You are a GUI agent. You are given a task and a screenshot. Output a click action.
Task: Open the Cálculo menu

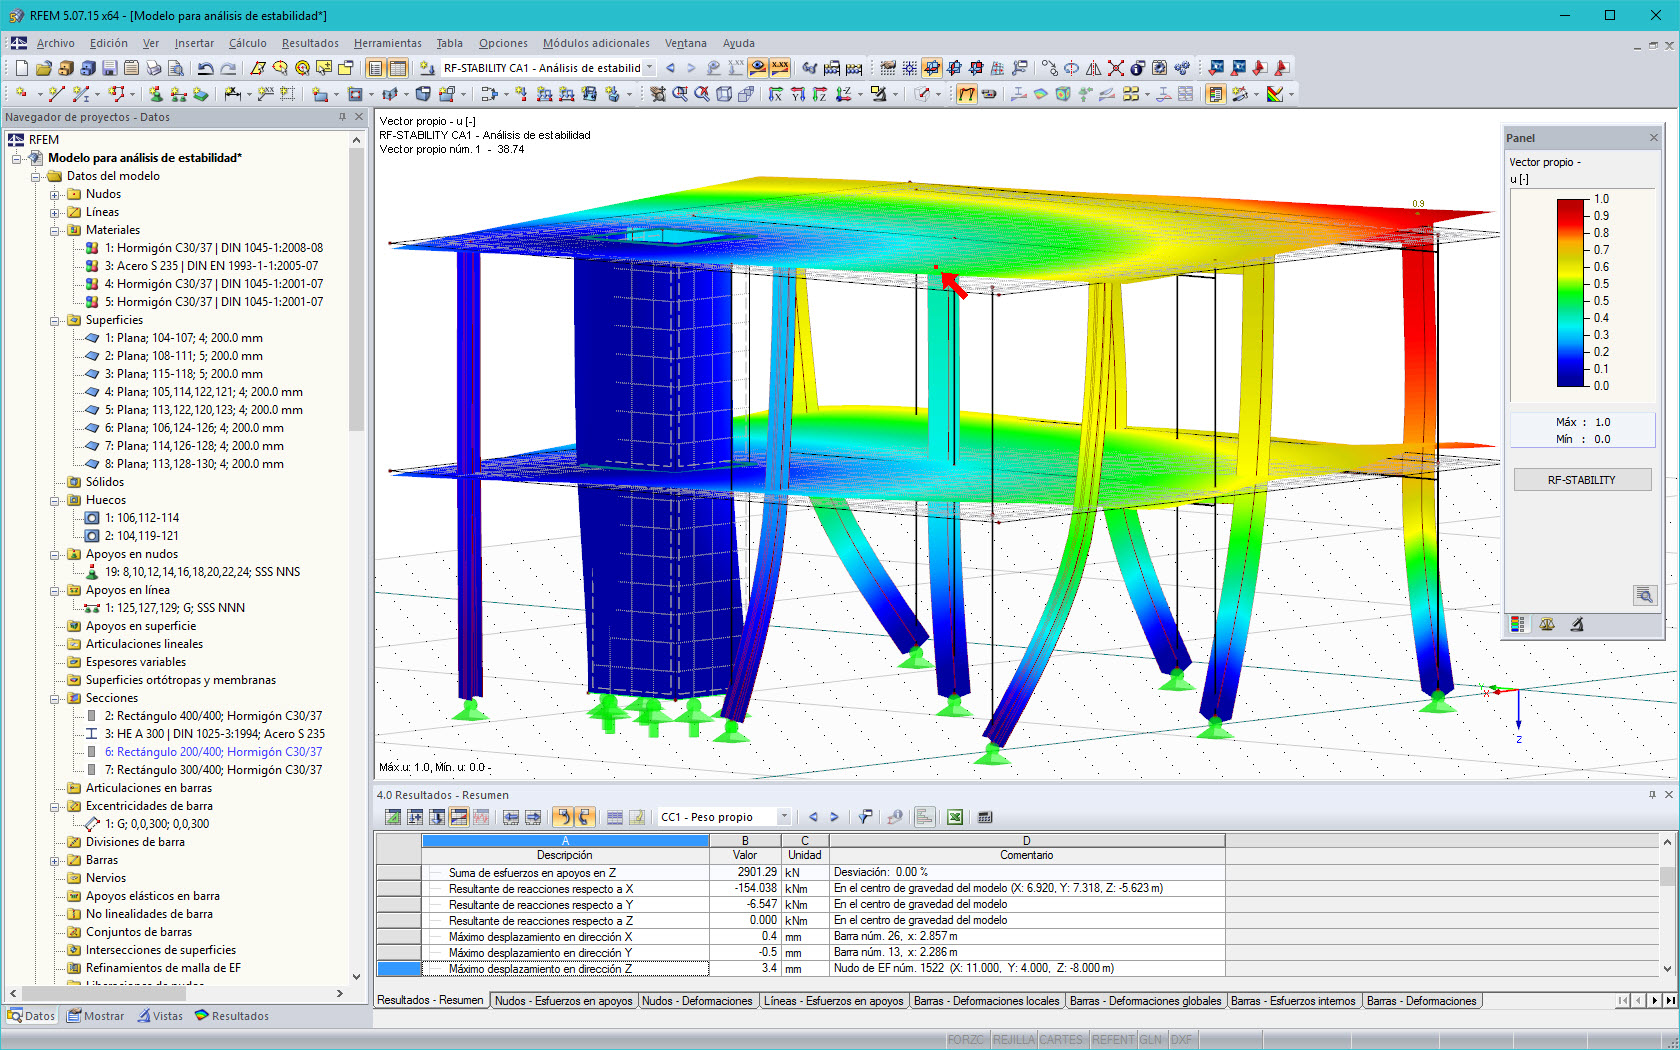(248, 43)
